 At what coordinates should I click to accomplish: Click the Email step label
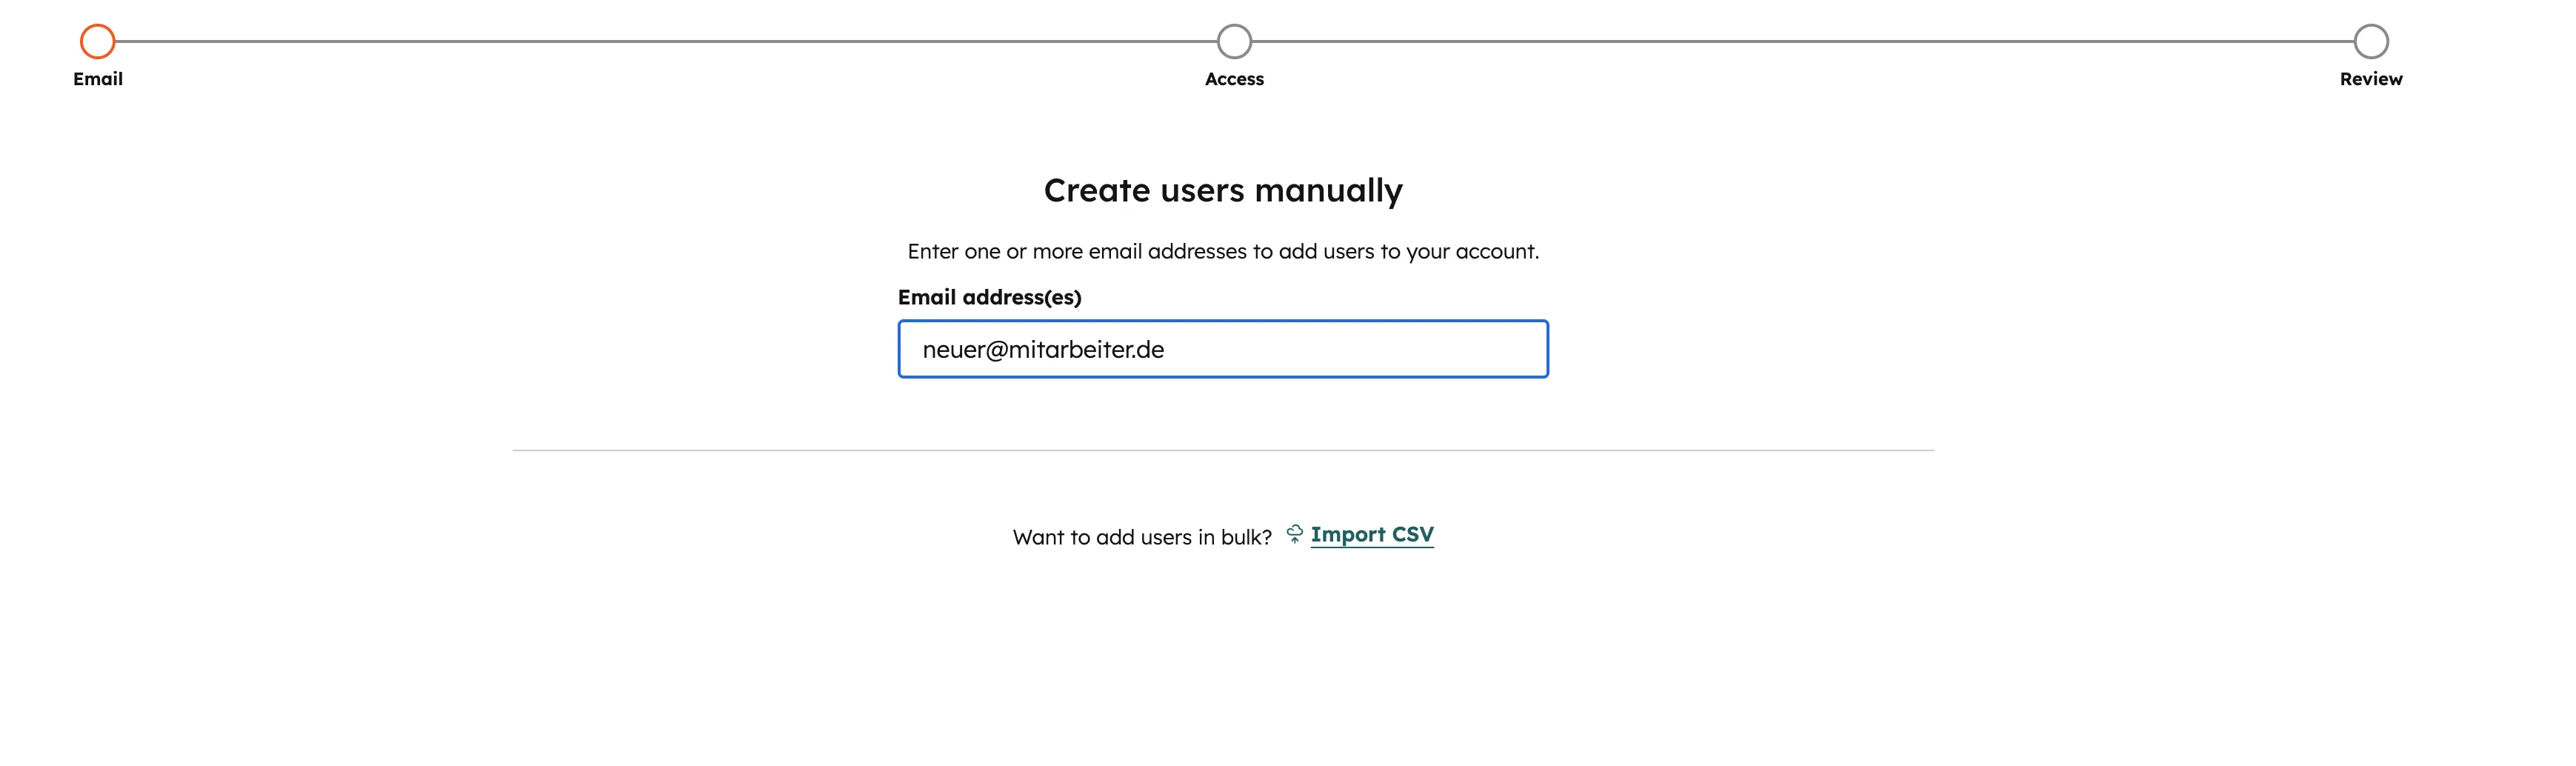pos(96,78)
